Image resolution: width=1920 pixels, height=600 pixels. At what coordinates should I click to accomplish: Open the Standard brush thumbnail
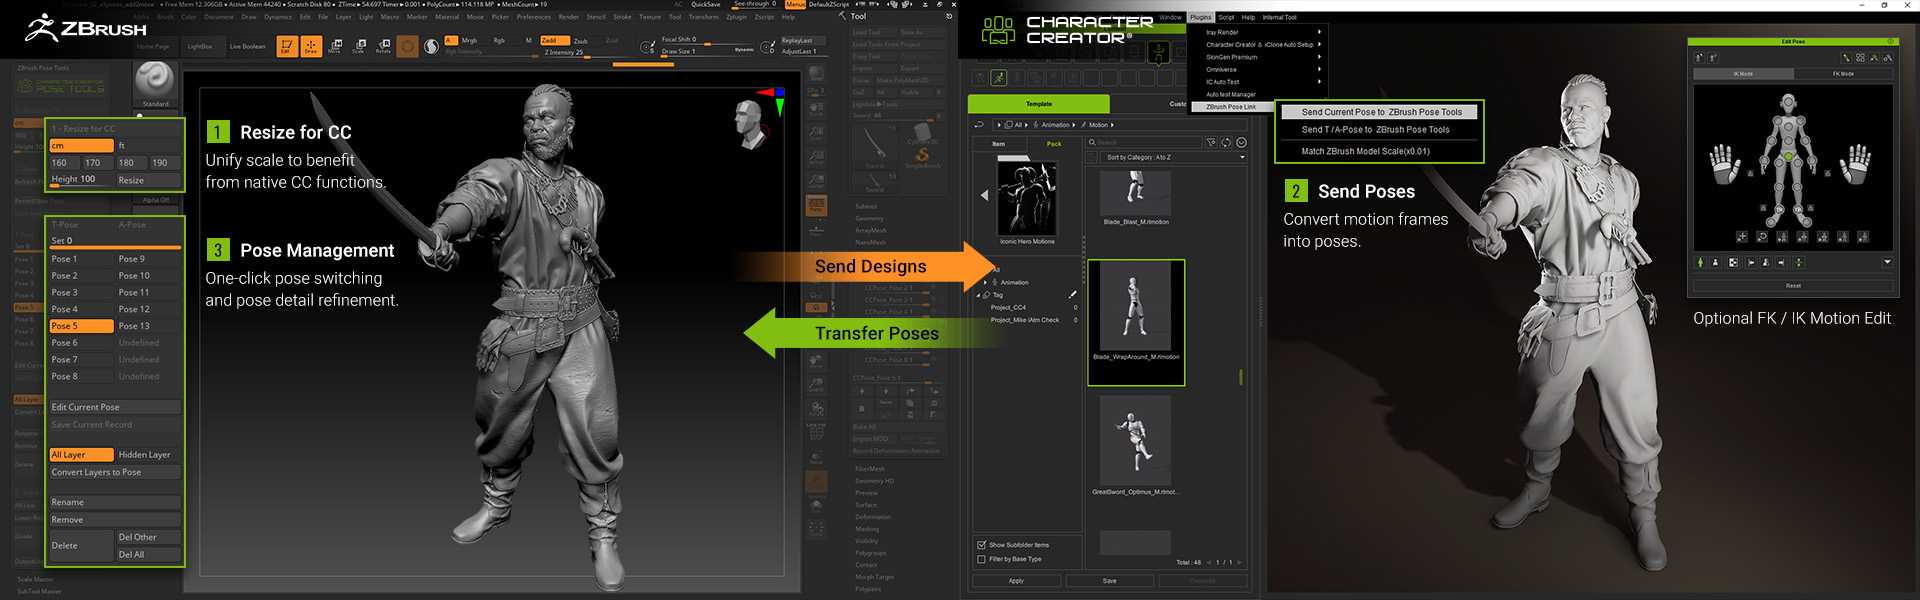(155, 81)
